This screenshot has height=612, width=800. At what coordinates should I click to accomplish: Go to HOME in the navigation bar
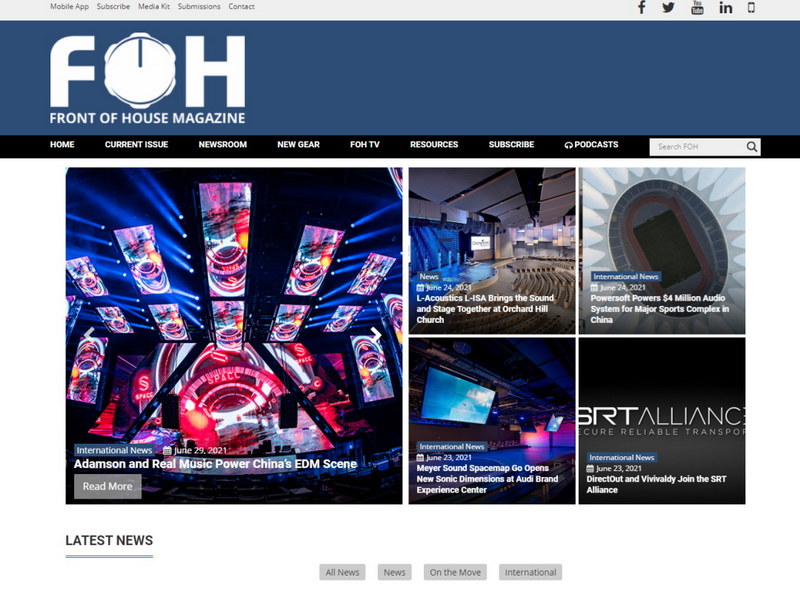click(x=62, y=145)
